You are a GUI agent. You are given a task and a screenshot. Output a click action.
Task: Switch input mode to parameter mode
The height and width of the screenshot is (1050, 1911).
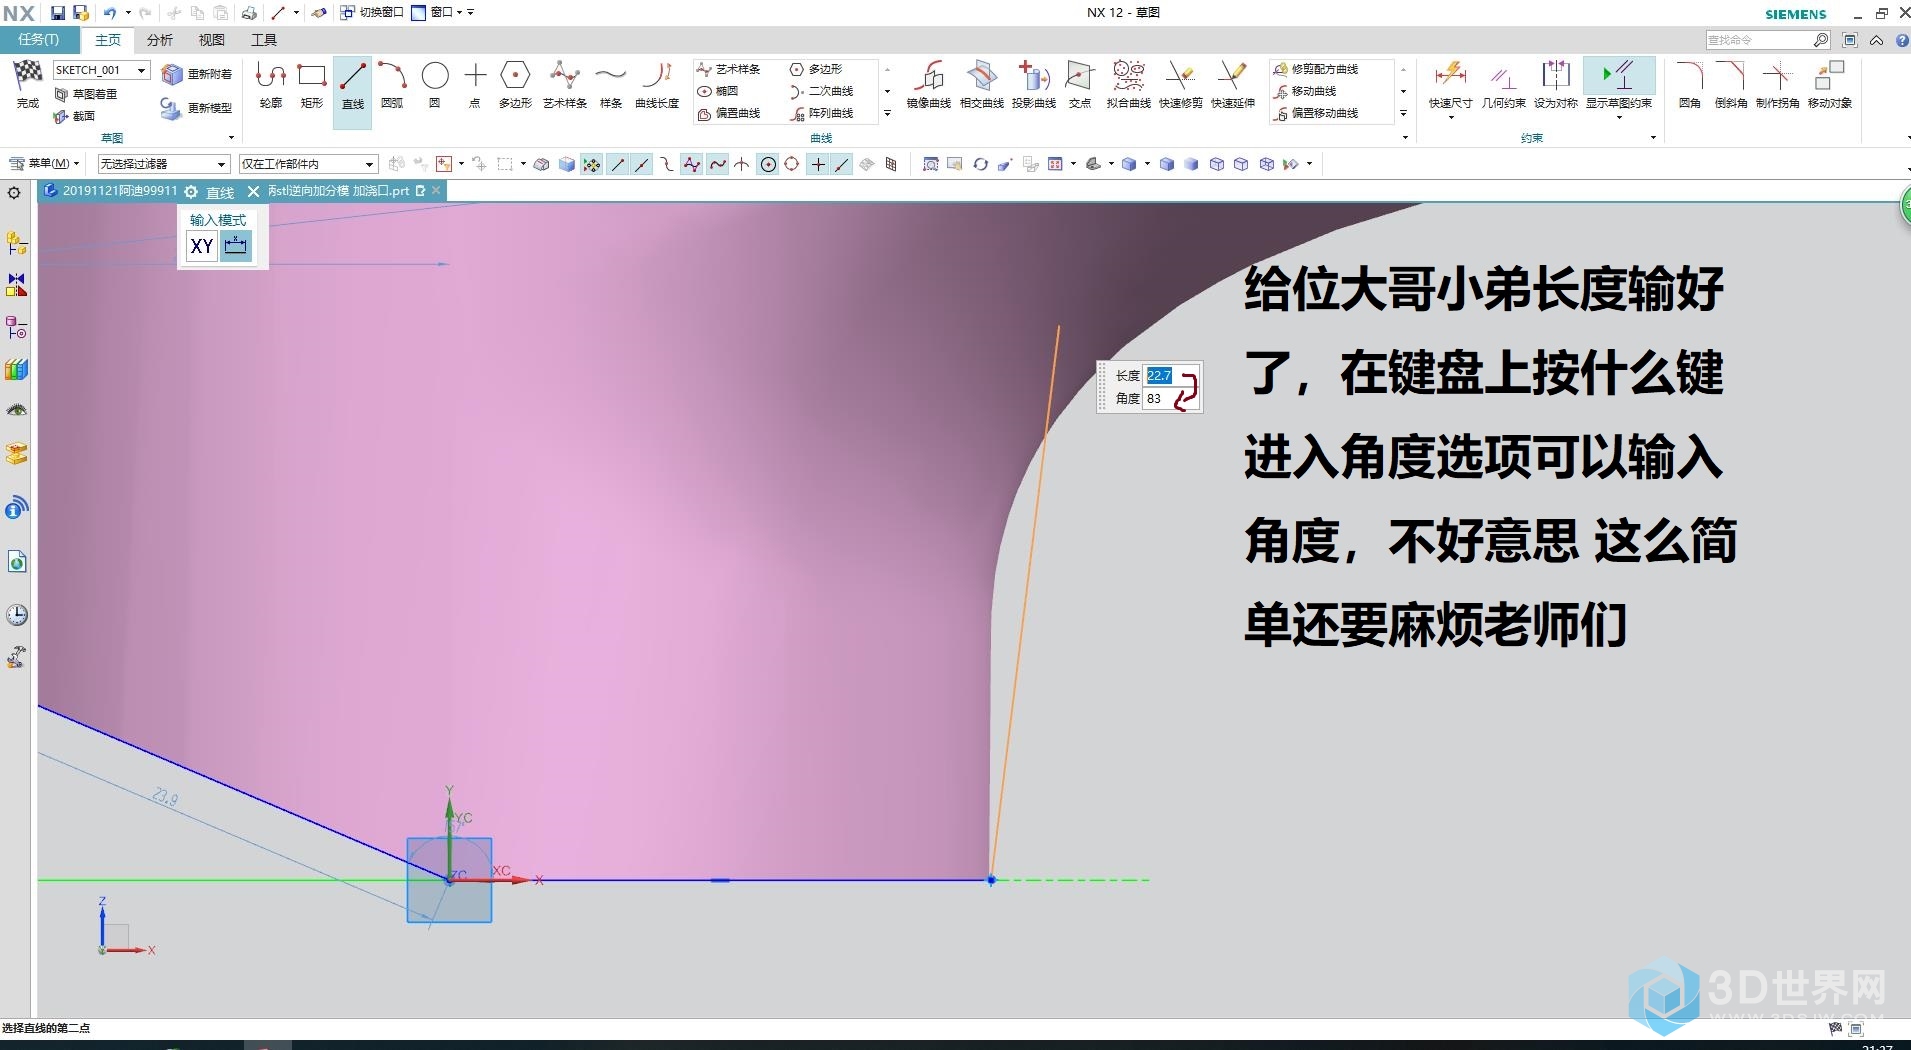(236, 246)
